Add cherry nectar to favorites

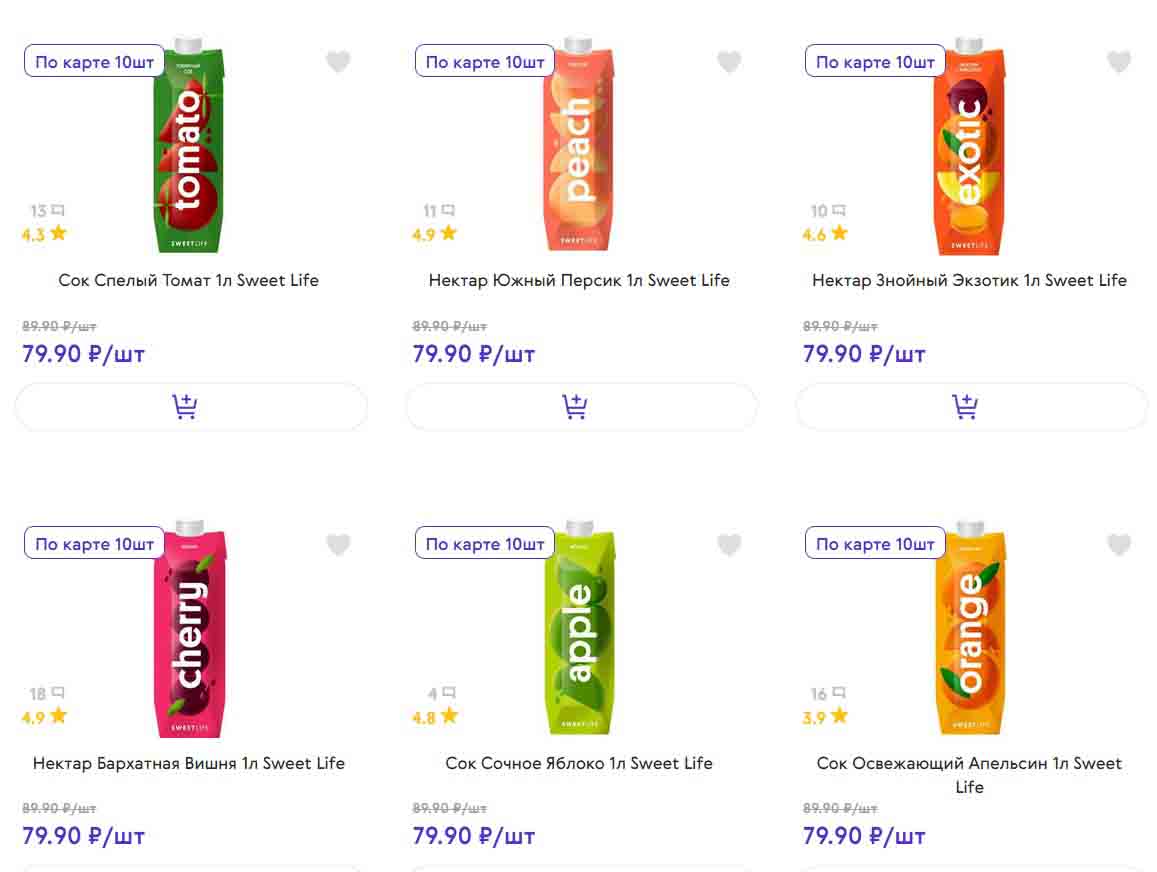coord(338,545)
